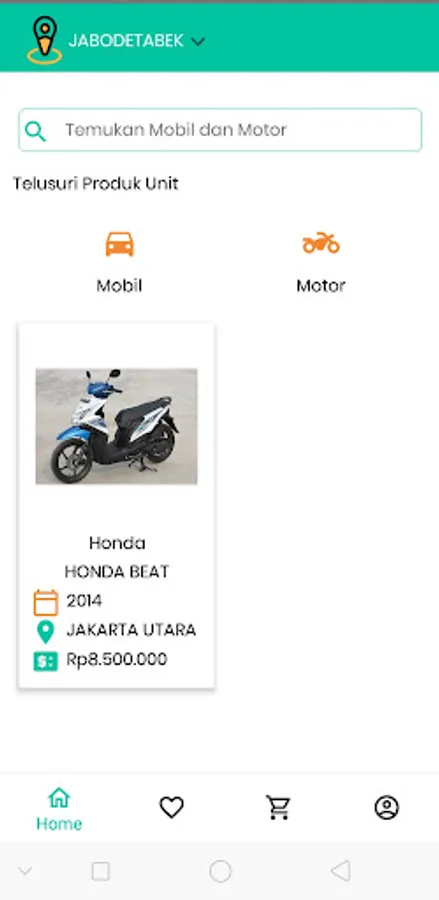Click the location pin beside JAKARTA UTARA
Screen dimensions: 439x900
45,631
